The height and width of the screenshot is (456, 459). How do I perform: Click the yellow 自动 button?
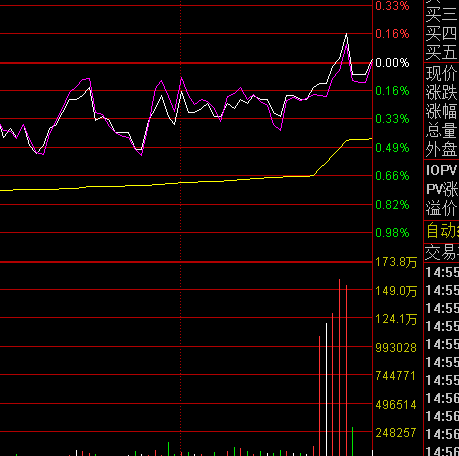pos(442,231)
